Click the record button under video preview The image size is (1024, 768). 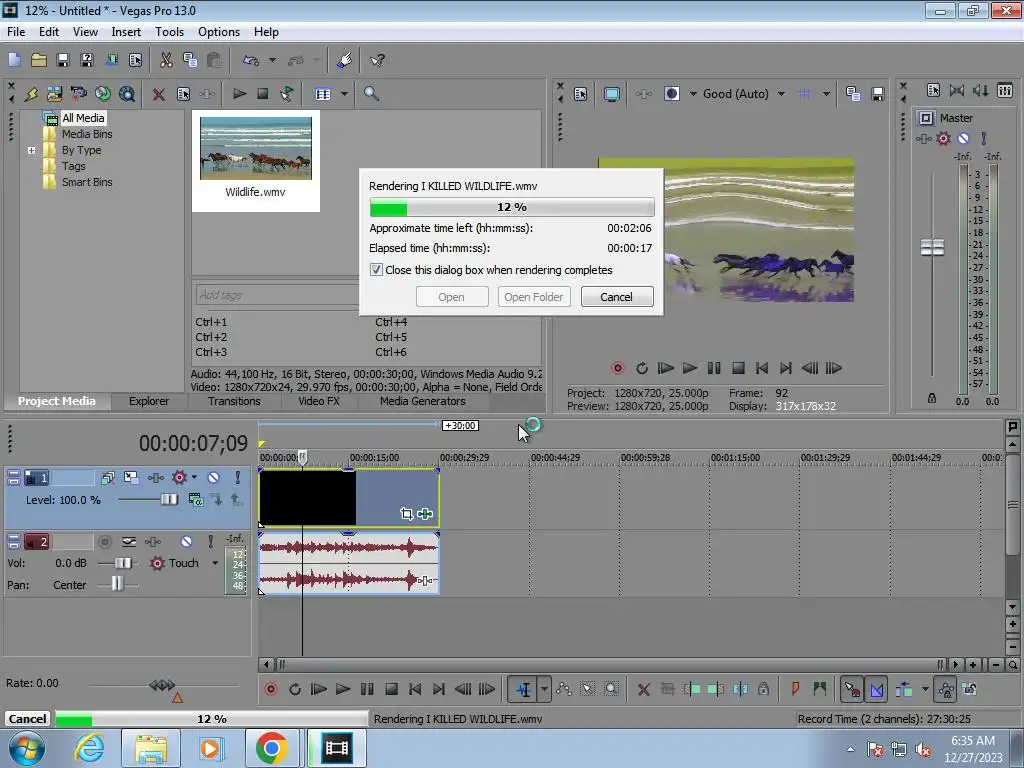pyautogui.click(x=617, y=368)
